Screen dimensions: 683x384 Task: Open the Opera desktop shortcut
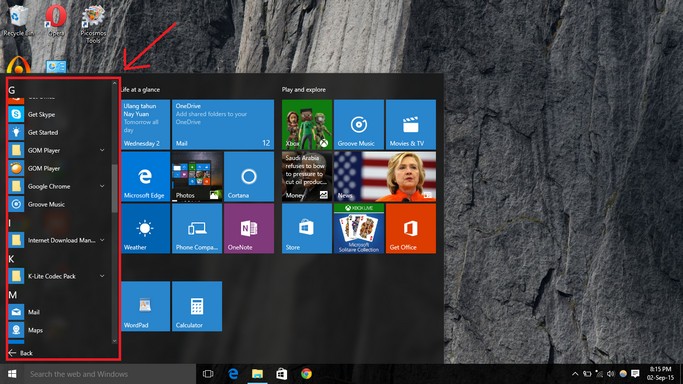(x=56, y=20)
